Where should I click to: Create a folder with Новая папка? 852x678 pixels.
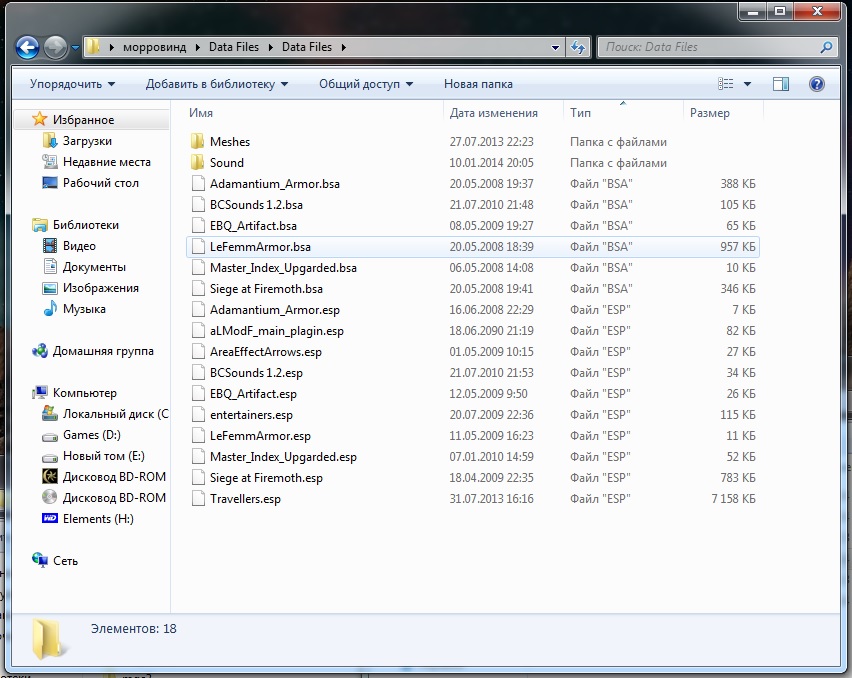[x=478, y=84]
